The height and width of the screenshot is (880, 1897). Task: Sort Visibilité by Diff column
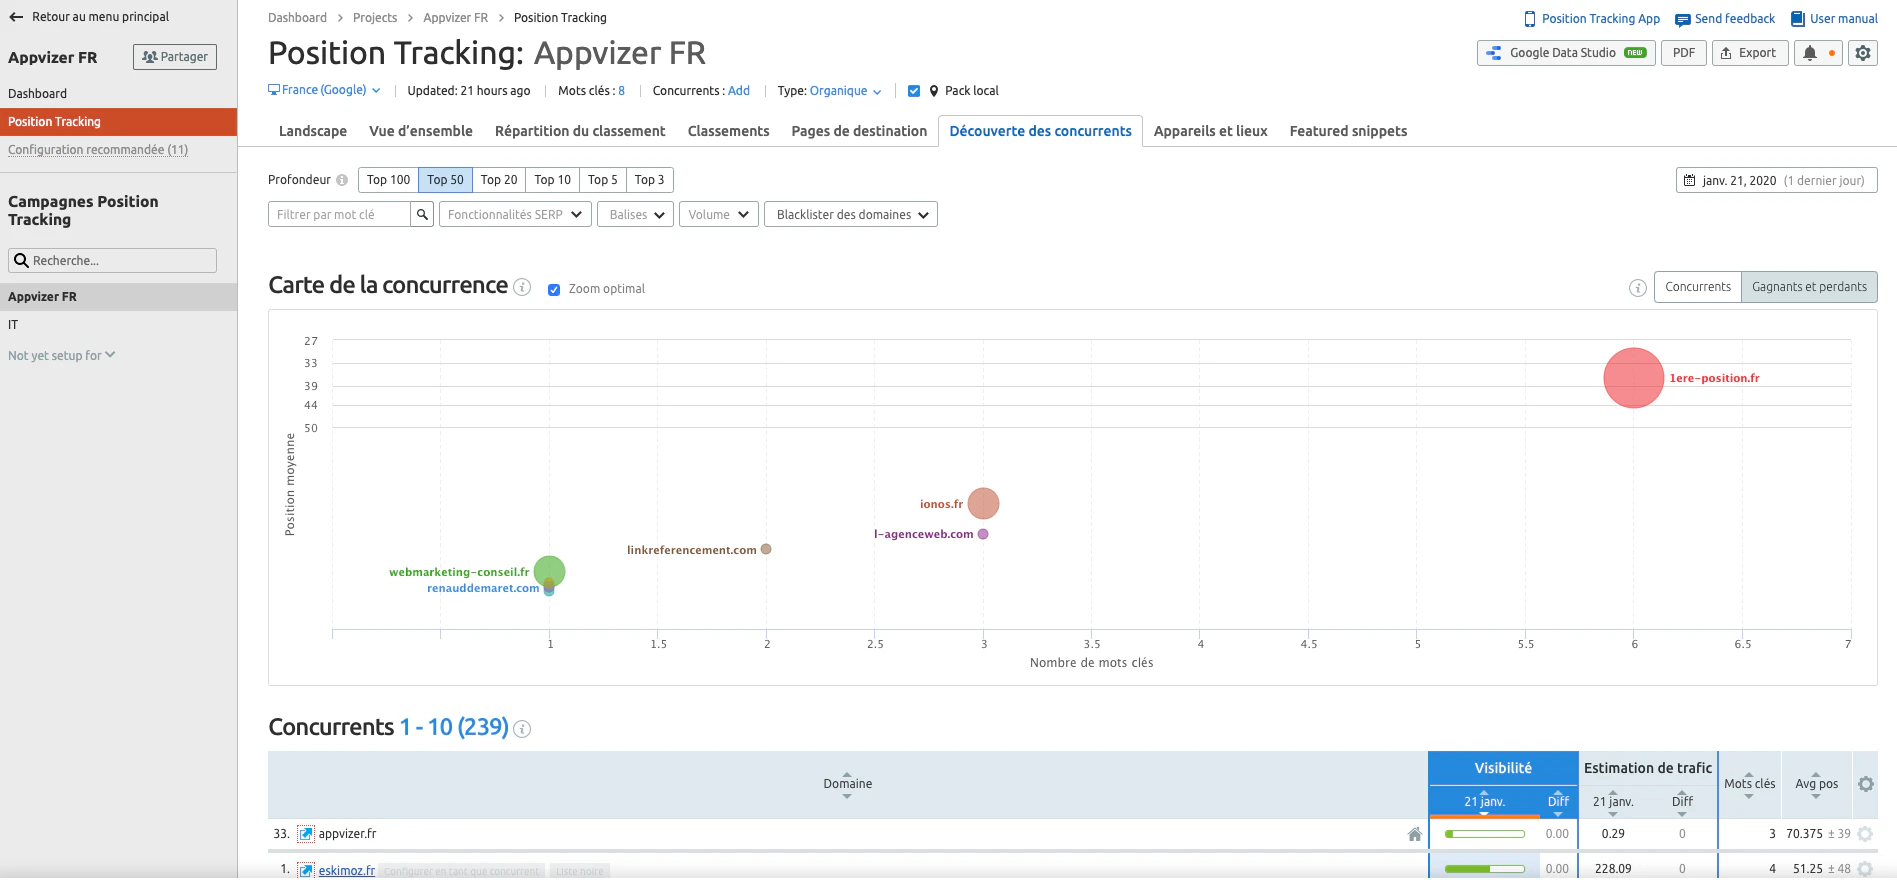[x=1558, y=801]
